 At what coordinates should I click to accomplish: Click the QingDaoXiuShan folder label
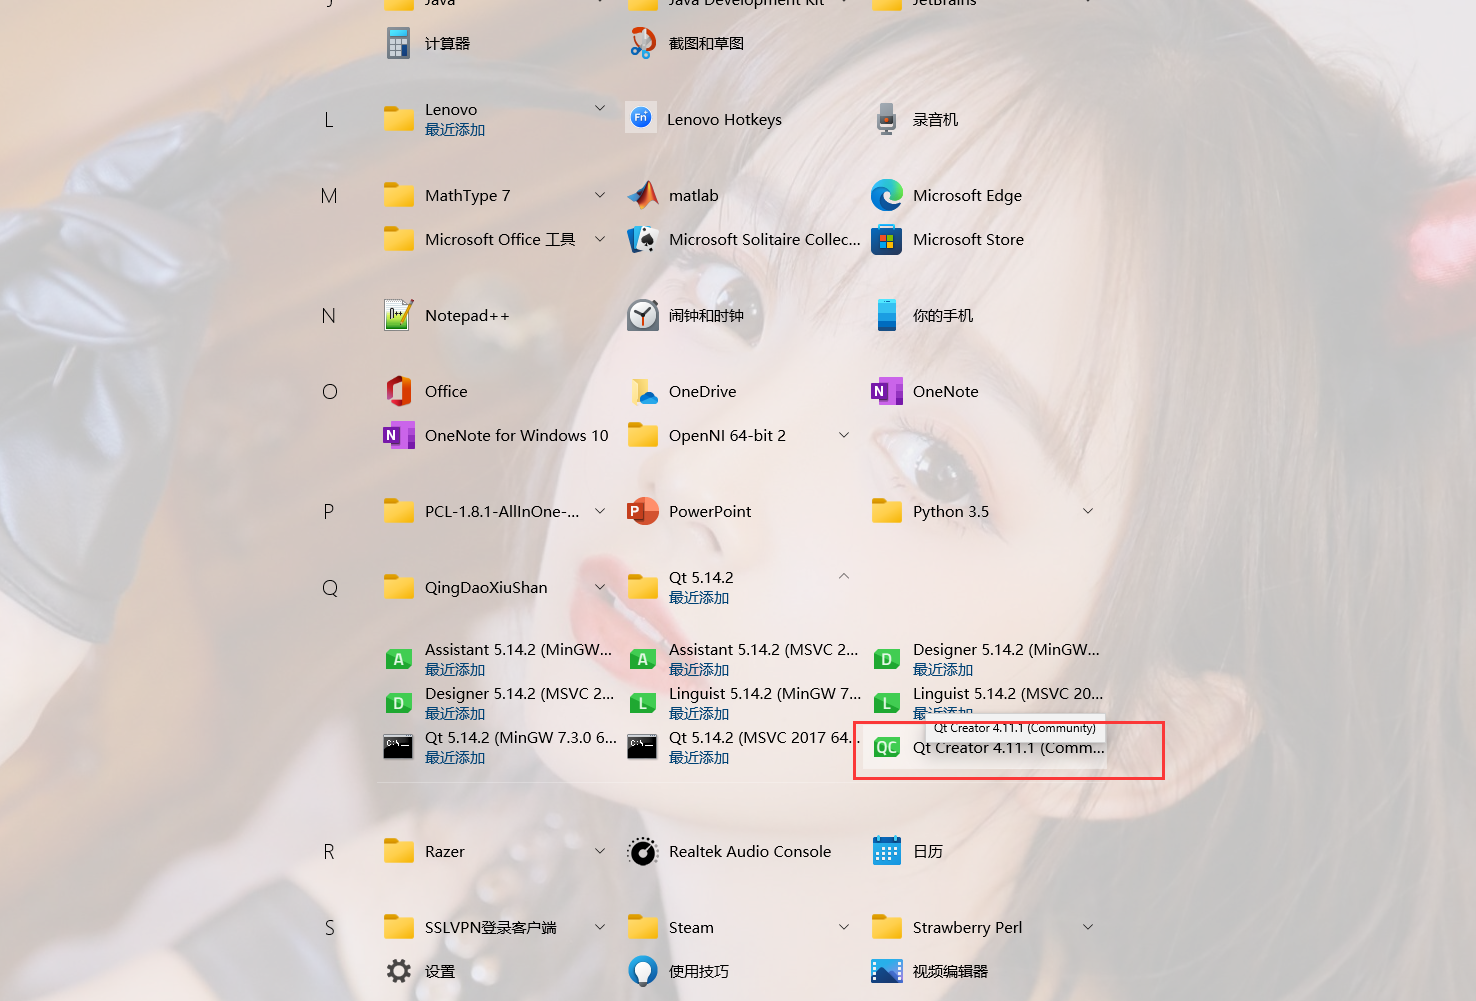pos(486,587)
